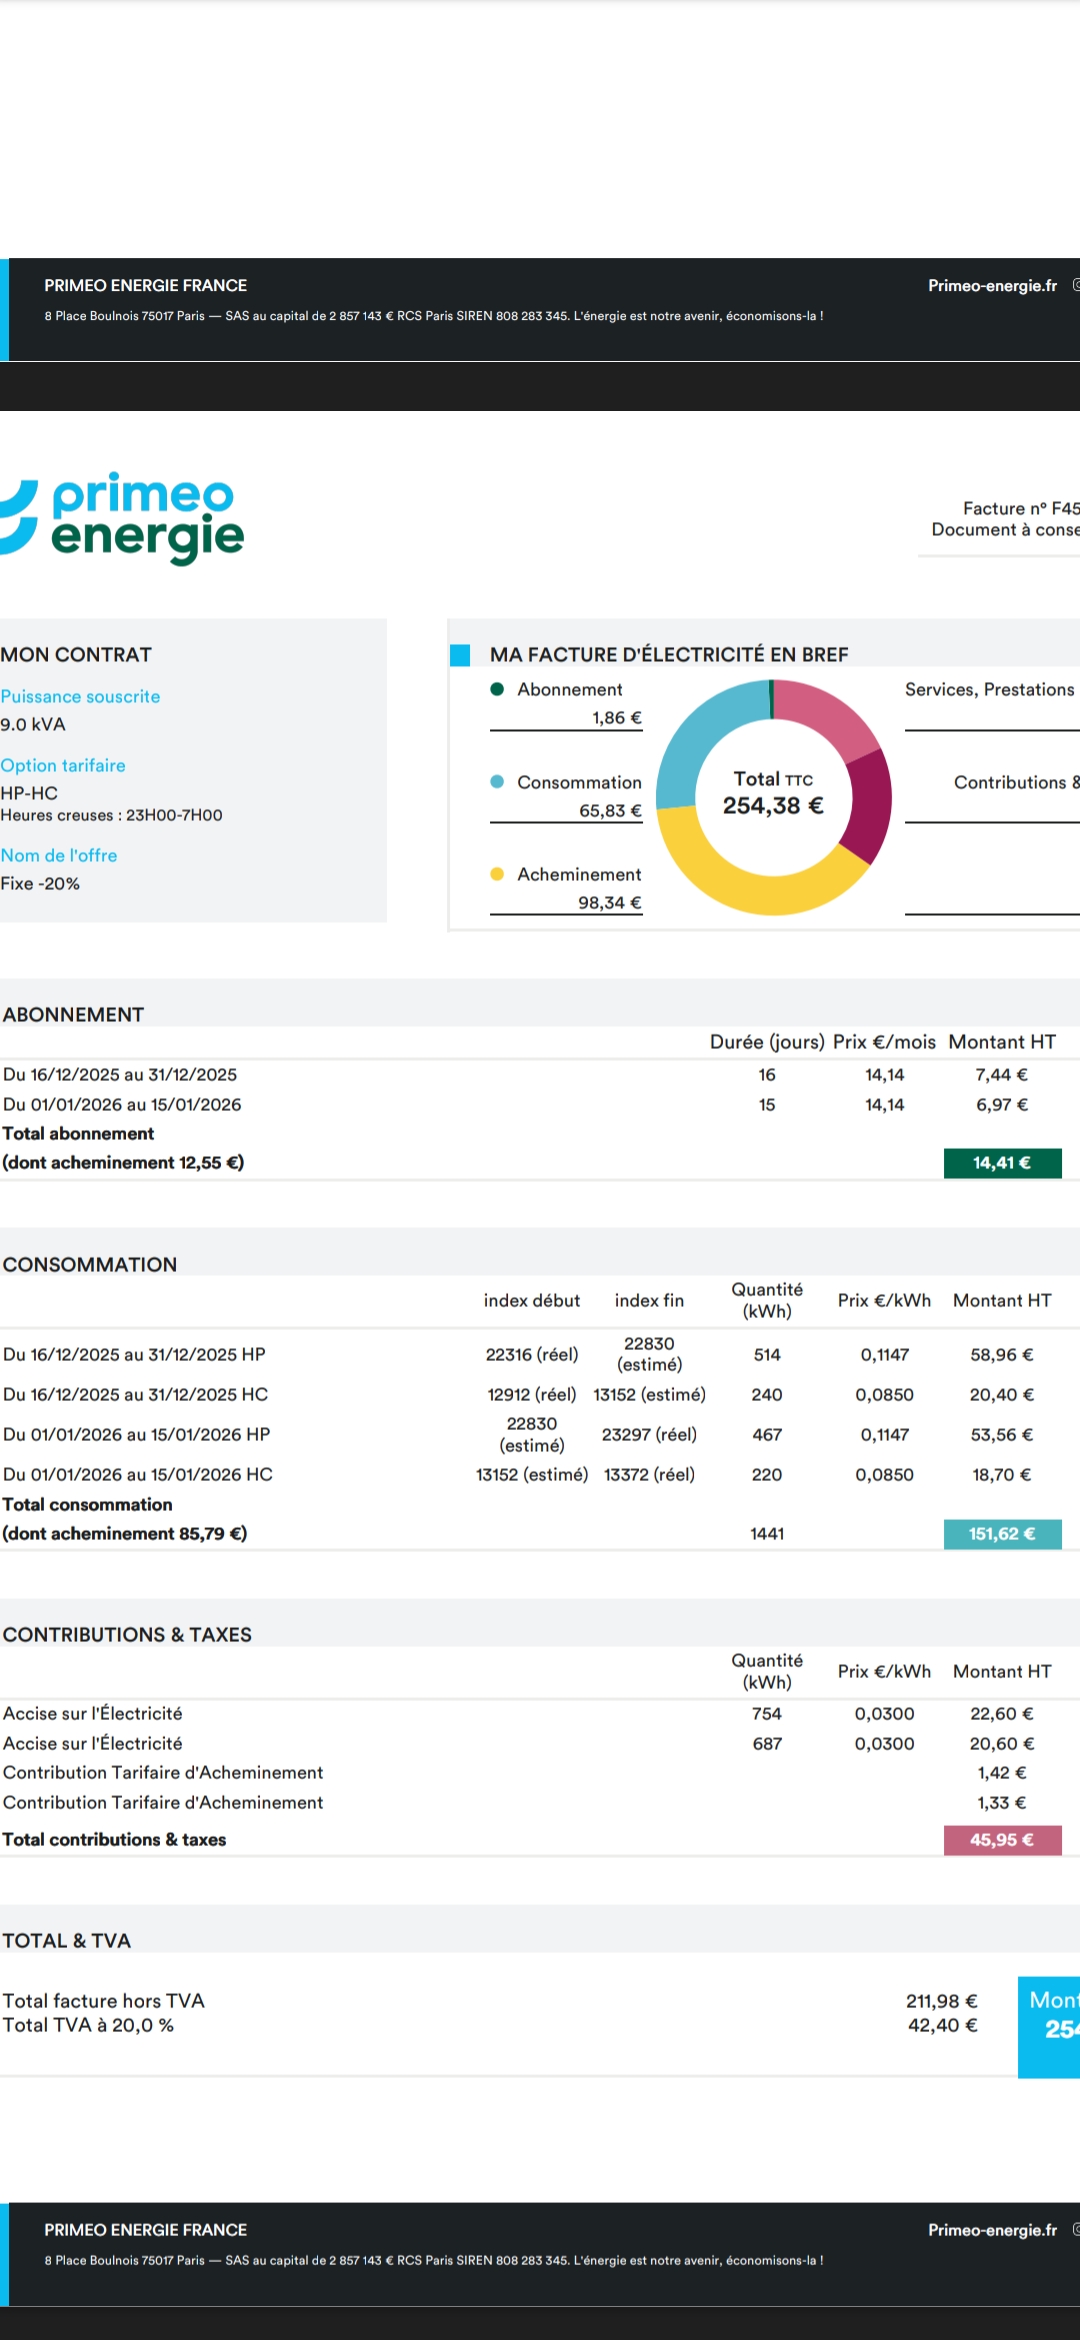Select the '53,56 €' consumption amount
The height and width of the screenshot is (2340, 1080).
(x=1002, y=1435)
